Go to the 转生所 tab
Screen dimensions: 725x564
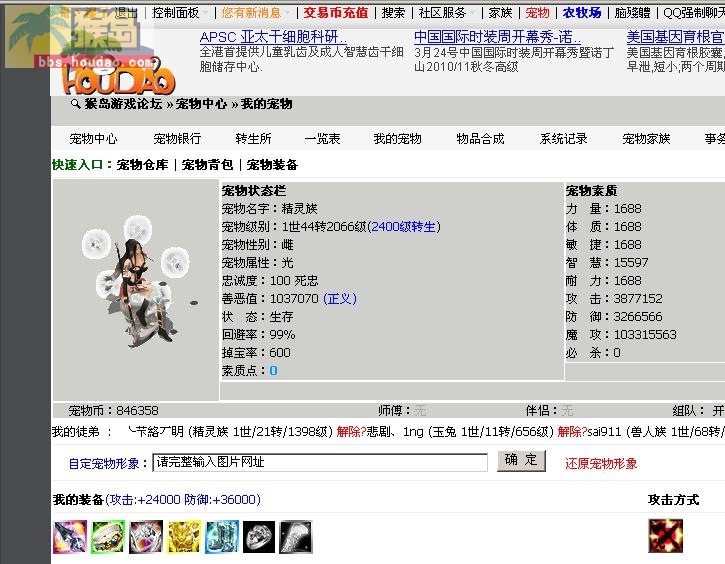(253, 139)
